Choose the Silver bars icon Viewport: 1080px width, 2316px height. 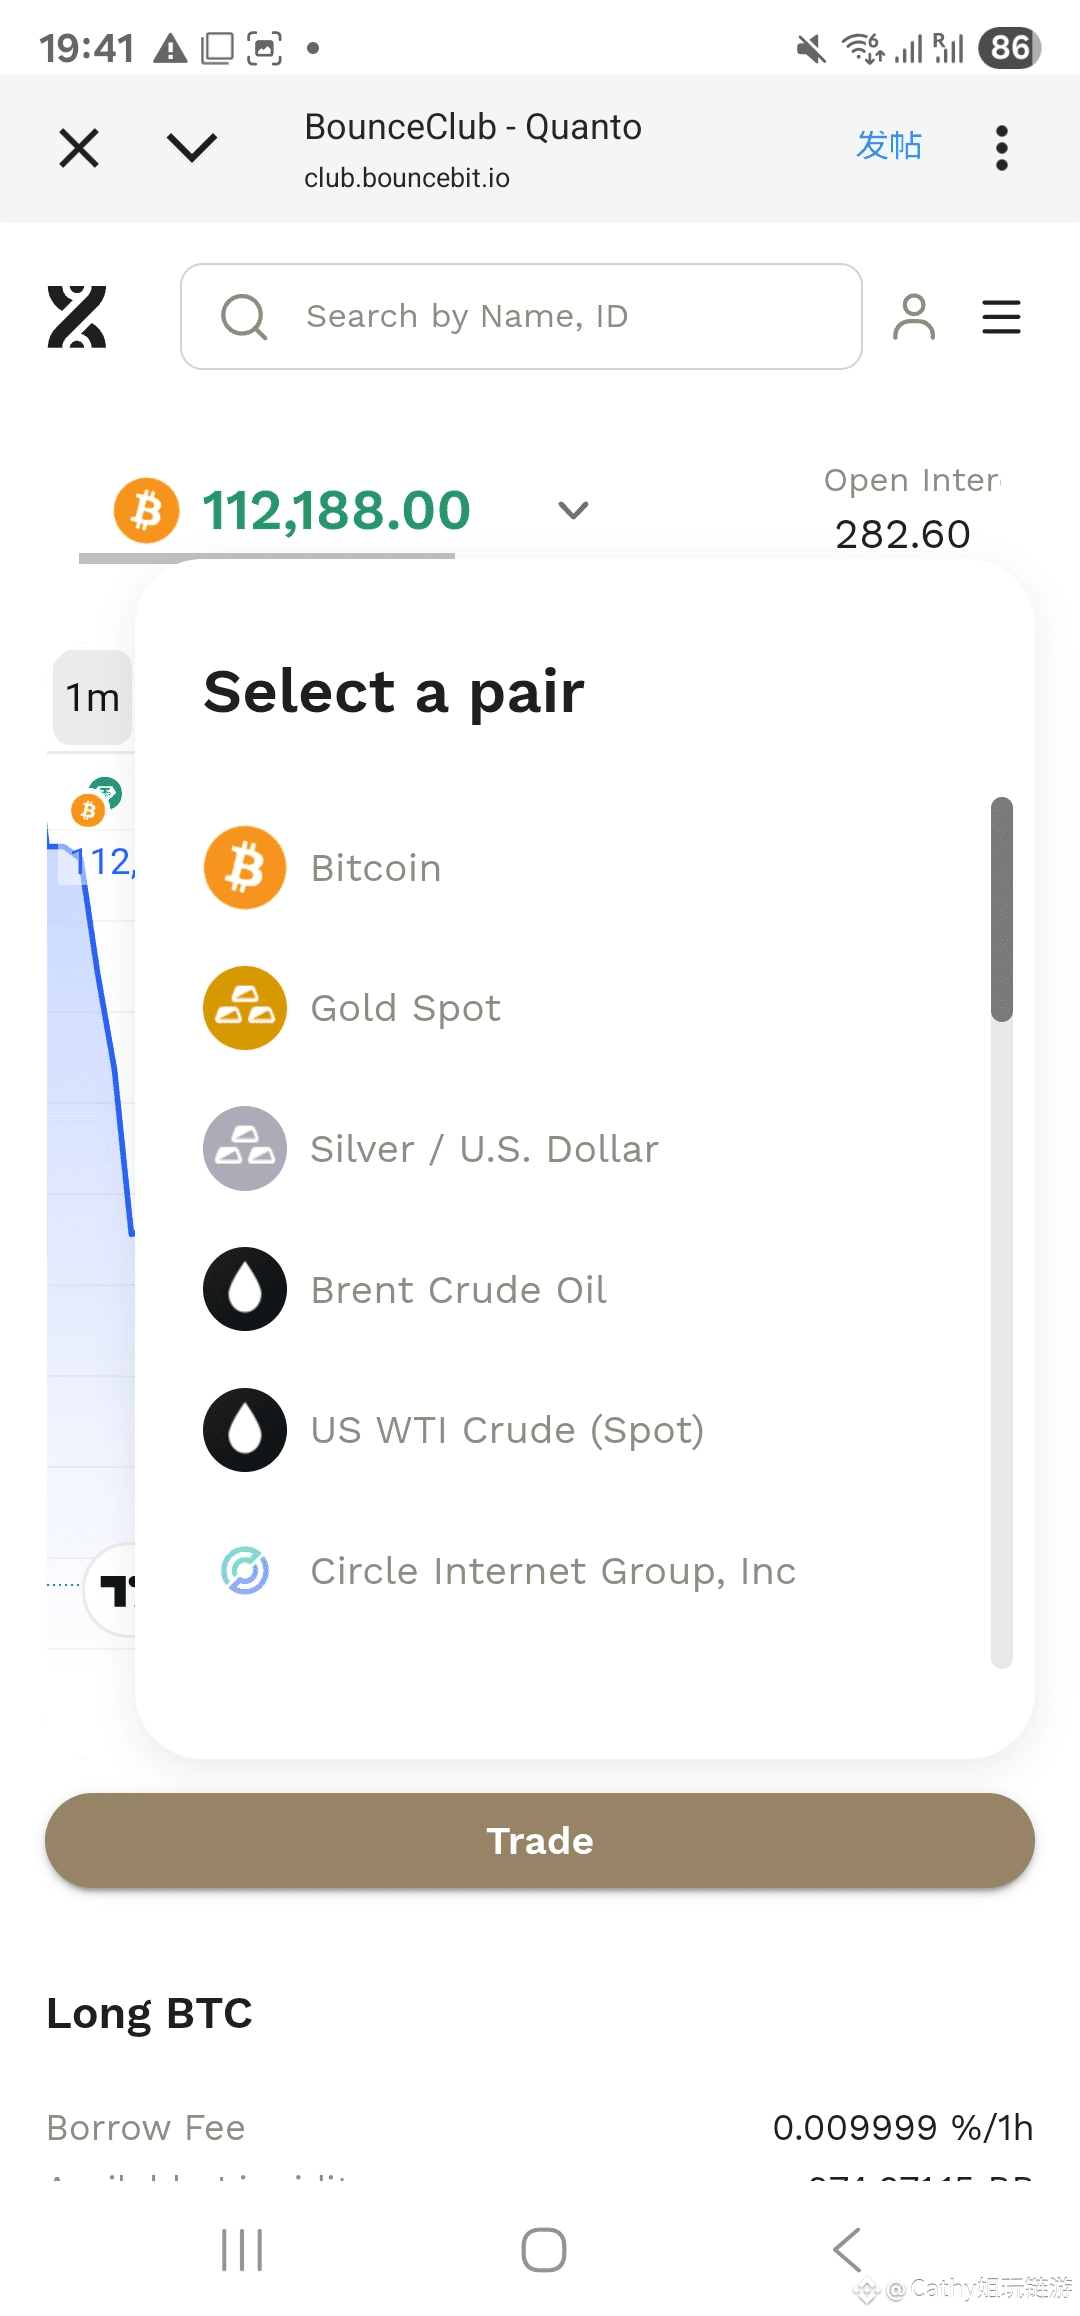(245, 1148)
